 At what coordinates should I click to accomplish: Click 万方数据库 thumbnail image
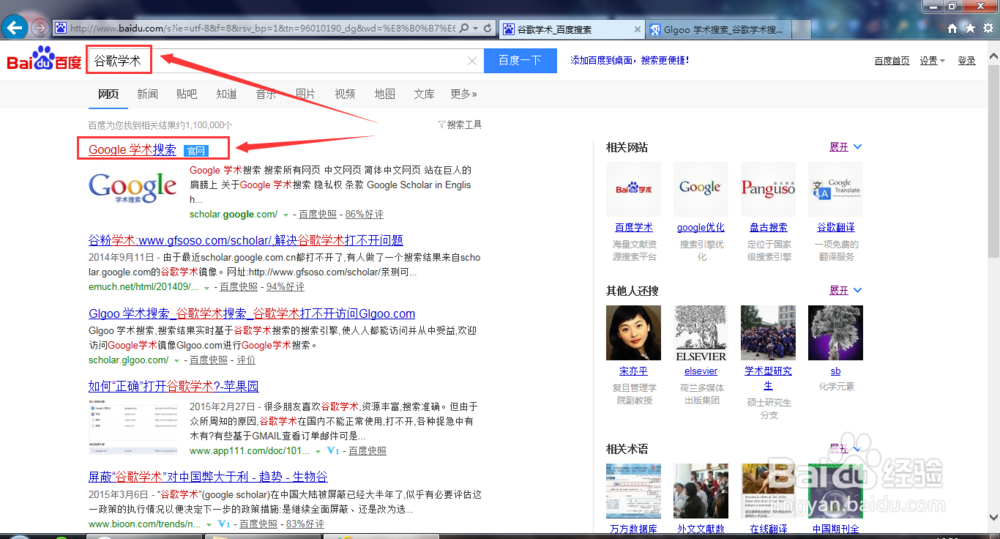[633, 491]
